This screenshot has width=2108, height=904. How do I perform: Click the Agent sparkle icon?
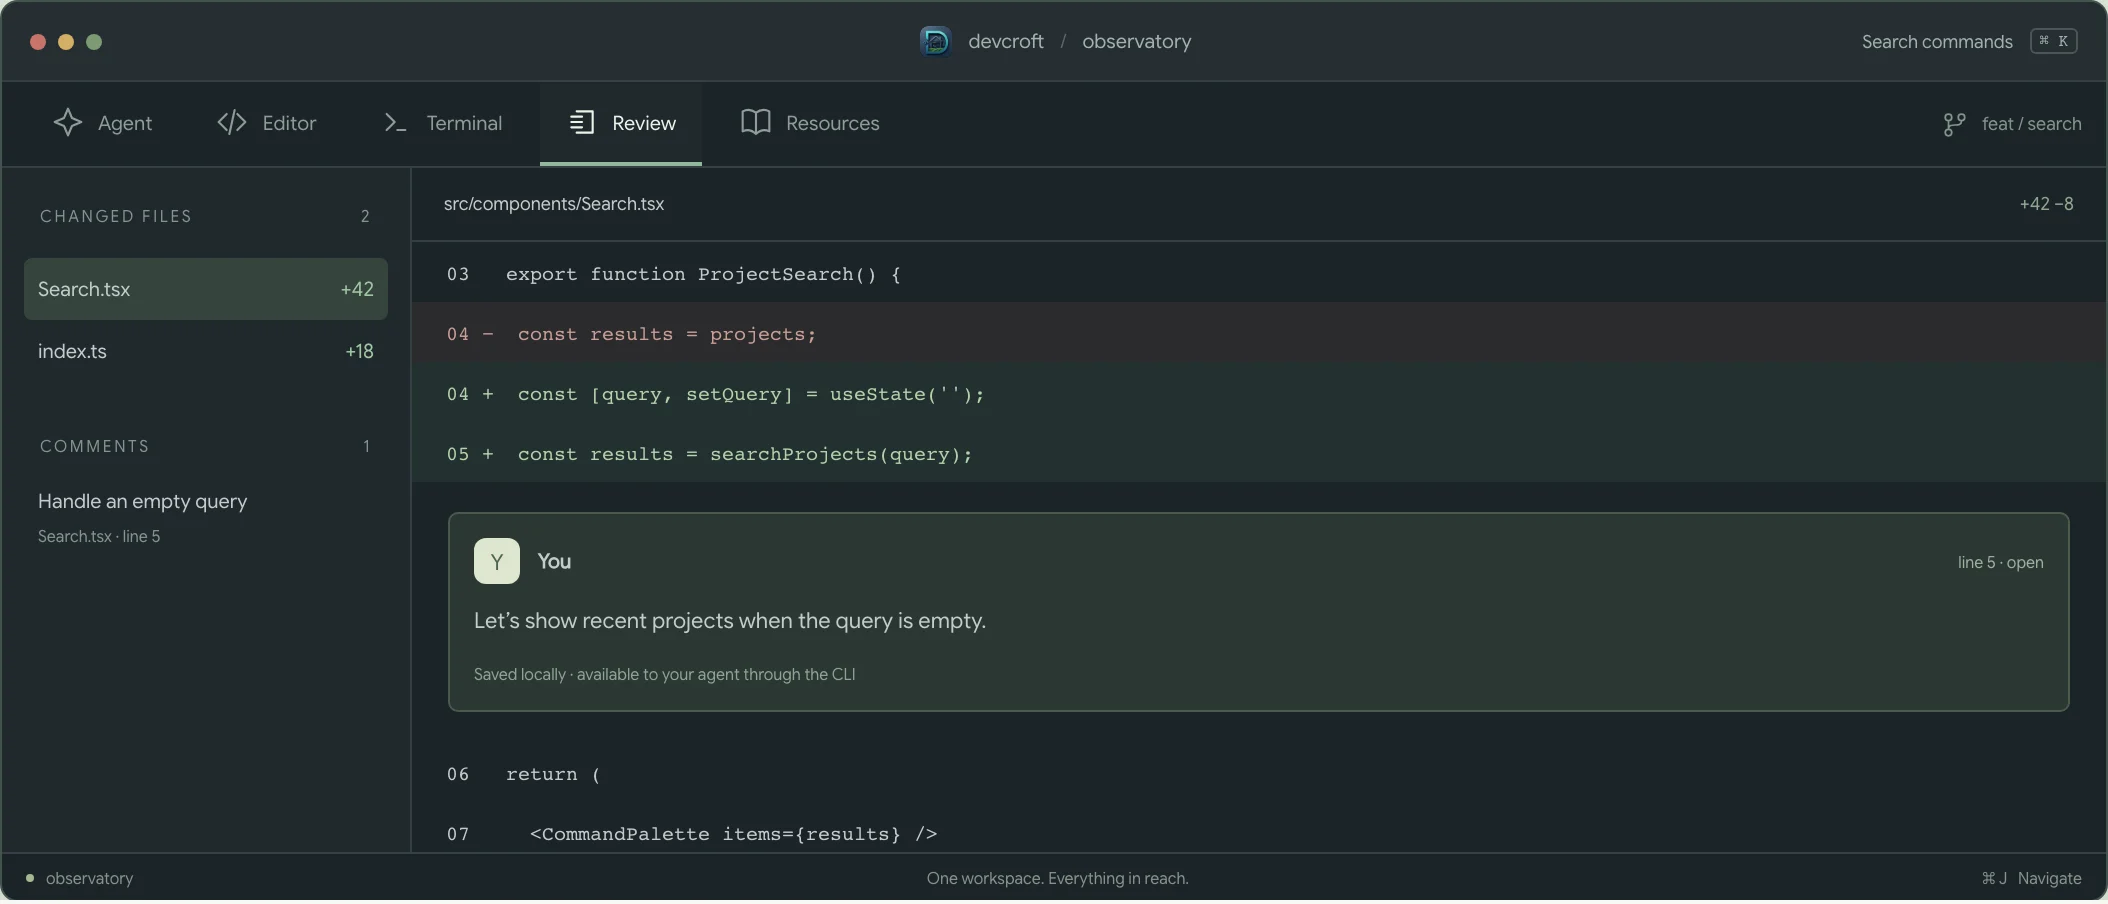(x=68, y=123)
